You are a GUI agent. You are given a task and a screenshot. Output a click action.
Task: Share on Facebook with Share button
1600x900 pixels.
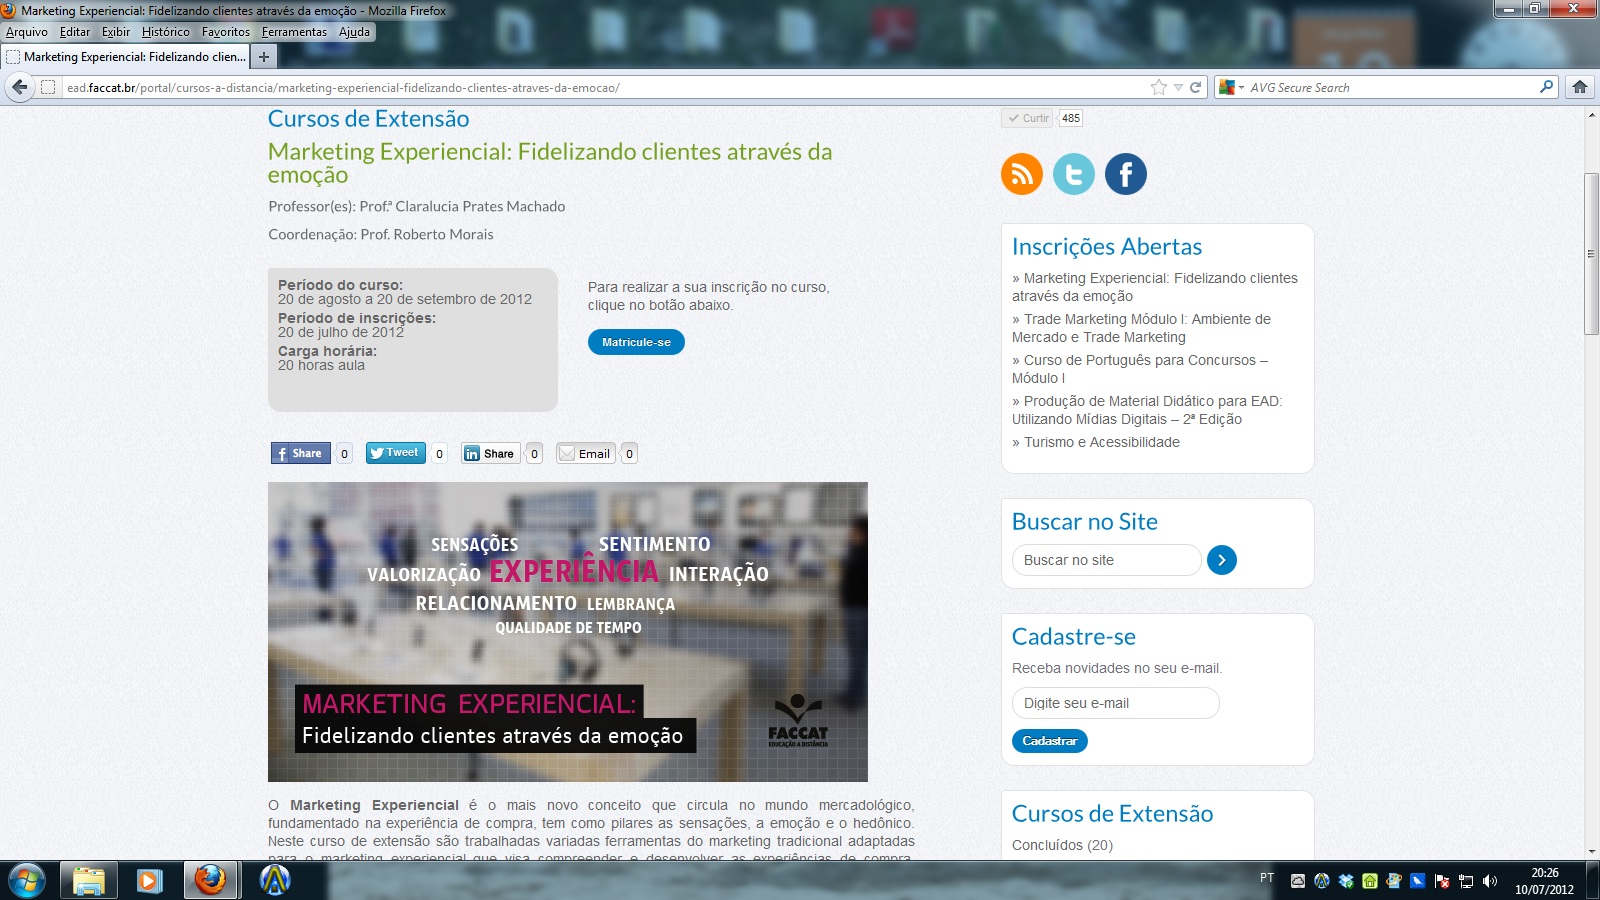(x=300, y=453)
